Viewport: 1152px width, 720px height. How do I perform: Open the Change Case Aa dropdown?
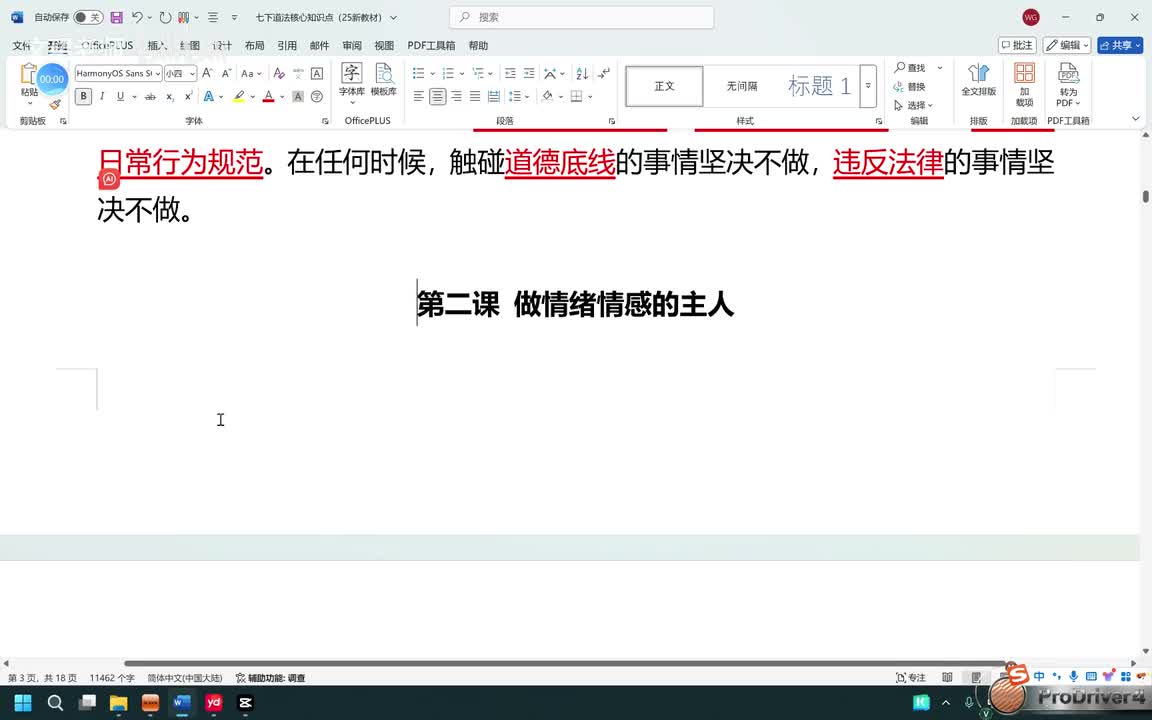251,73
